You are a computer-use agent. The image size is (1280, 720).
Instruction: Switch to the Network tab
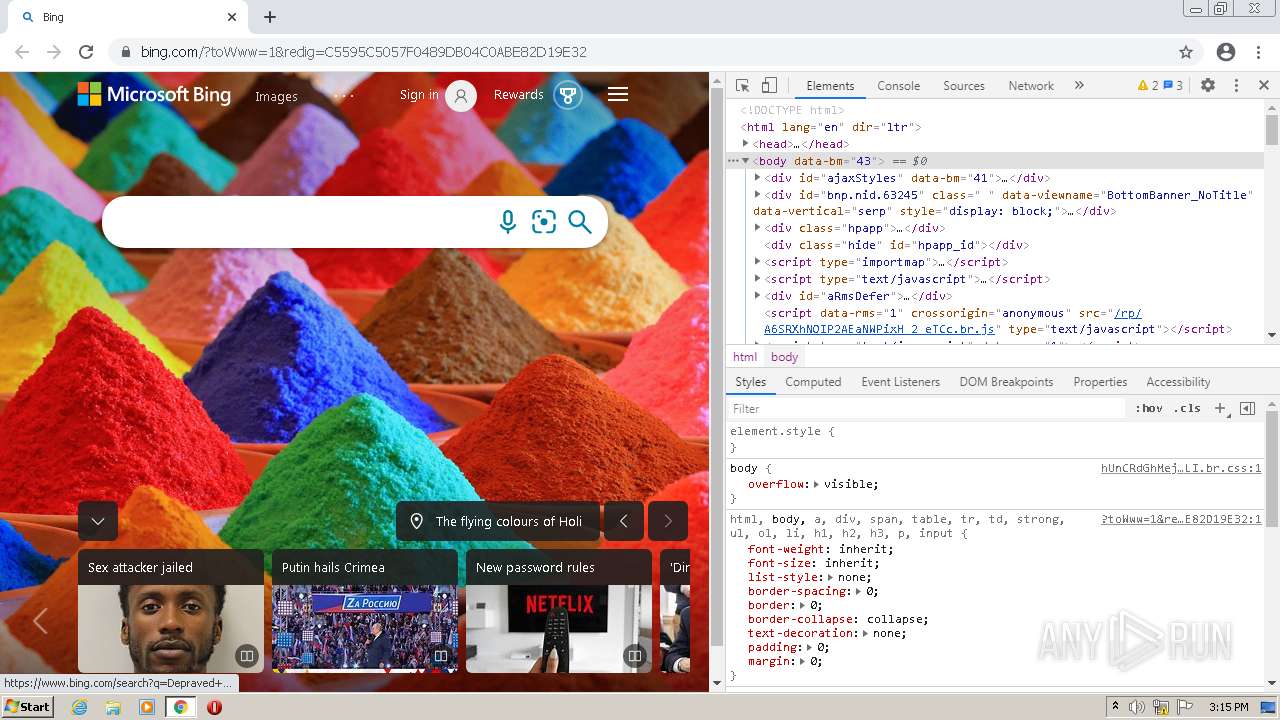coord(1031,86)
